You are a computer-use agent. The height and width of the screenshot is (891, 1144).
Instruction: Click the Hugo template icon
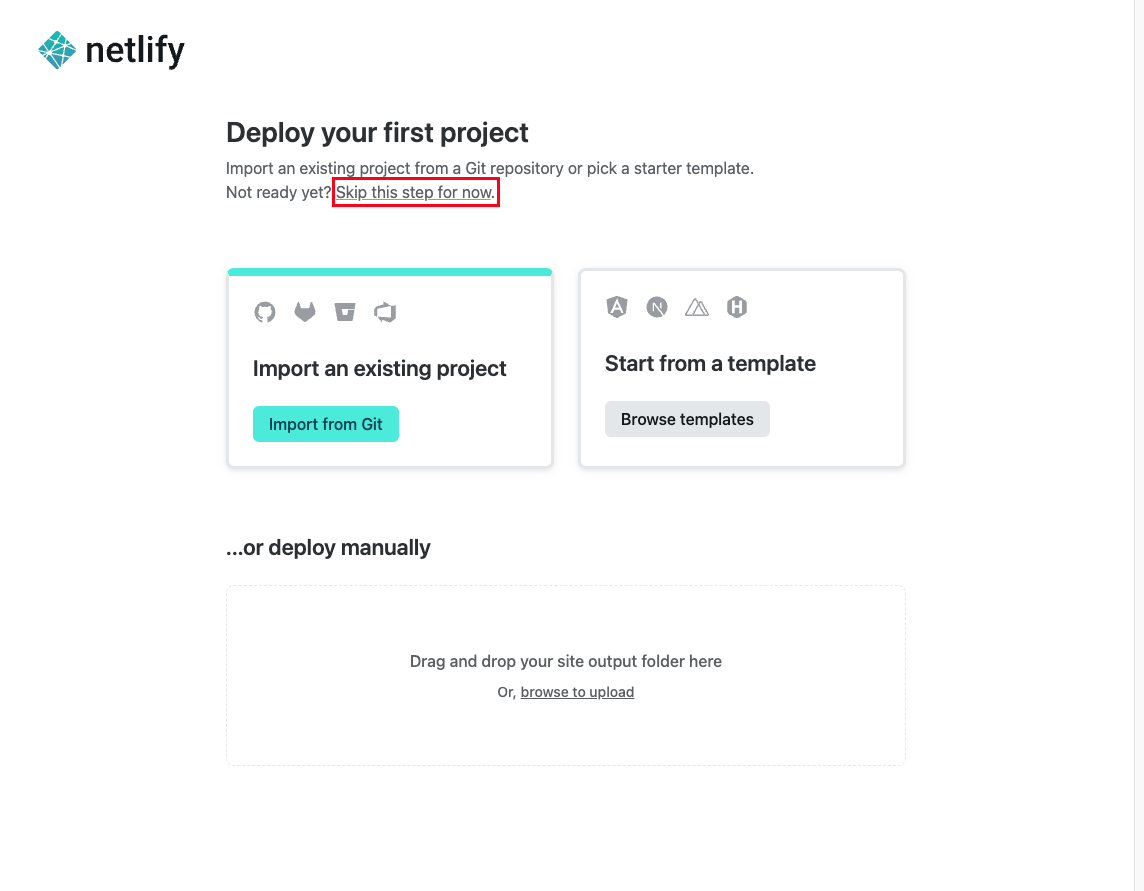(x=737, y=307)
